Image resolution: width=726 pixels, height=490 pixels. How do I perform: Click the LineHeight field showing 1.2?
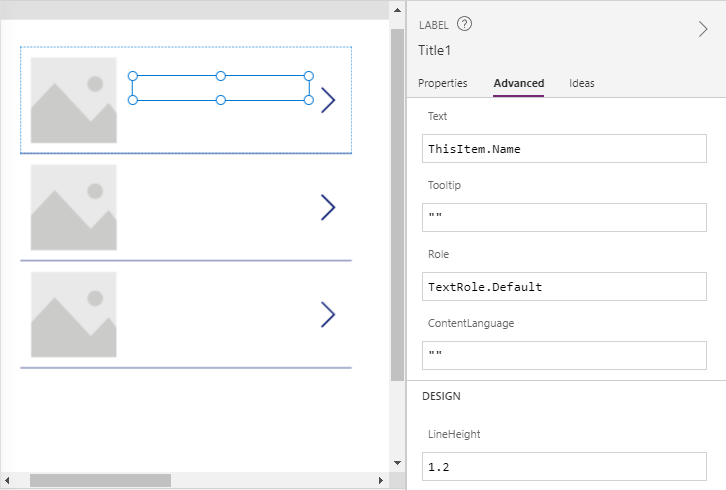coord(564,466)
